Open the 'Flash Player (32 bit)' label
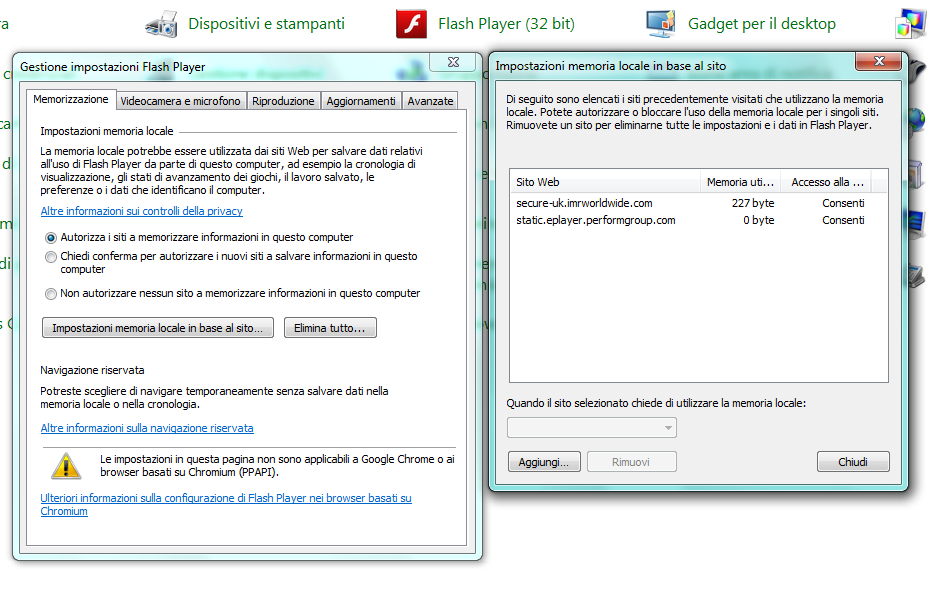Image resolution: width=932 pixels, height=591 pixels. [506, 24]
